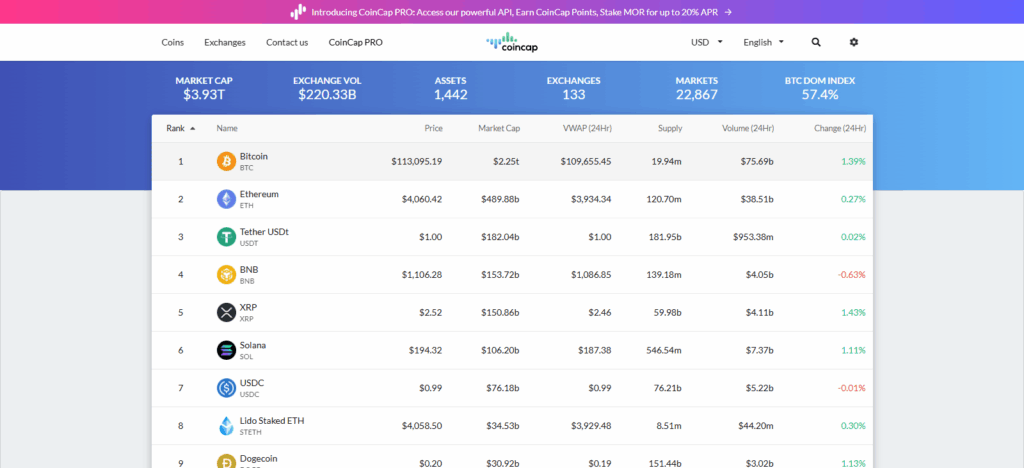Open the Contact us link
1024x468 pixels.
287,43
